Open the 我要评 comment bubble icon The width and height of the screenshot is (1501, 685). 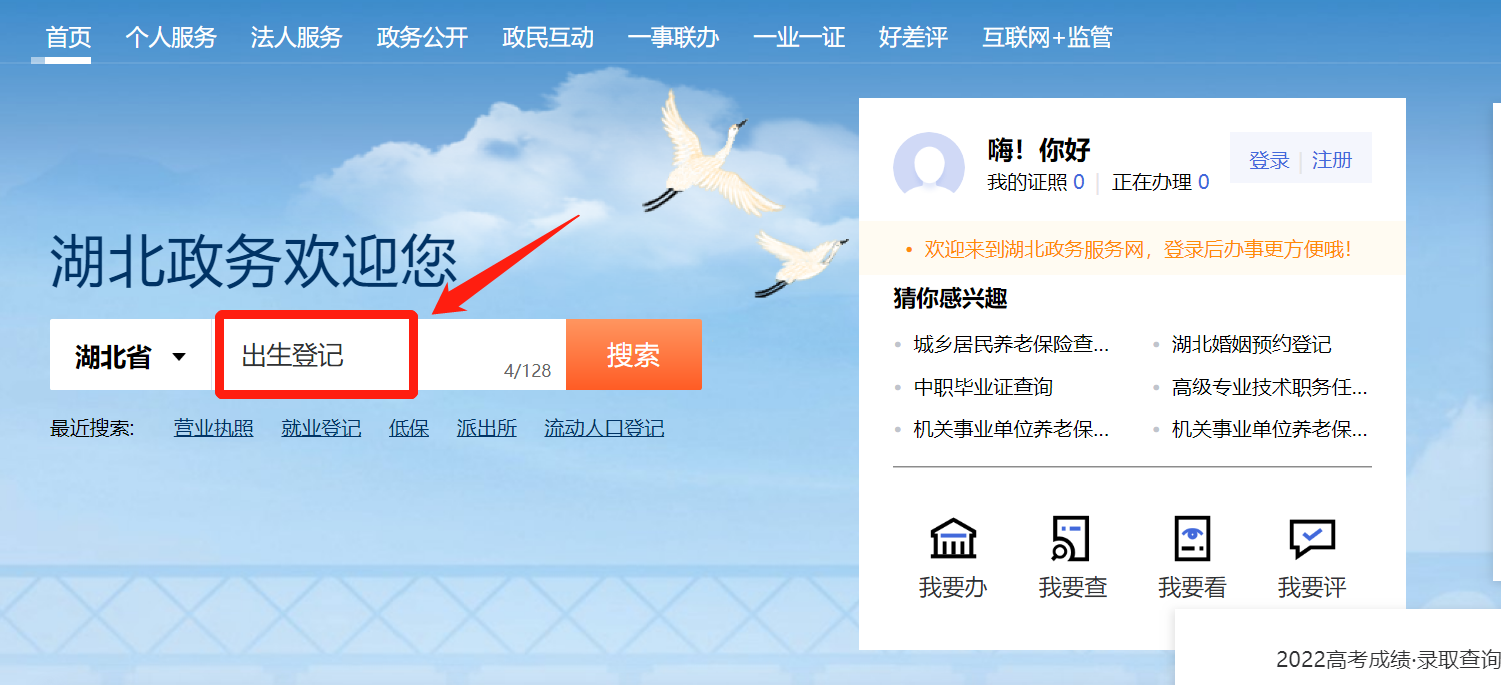click(1312, 539)
